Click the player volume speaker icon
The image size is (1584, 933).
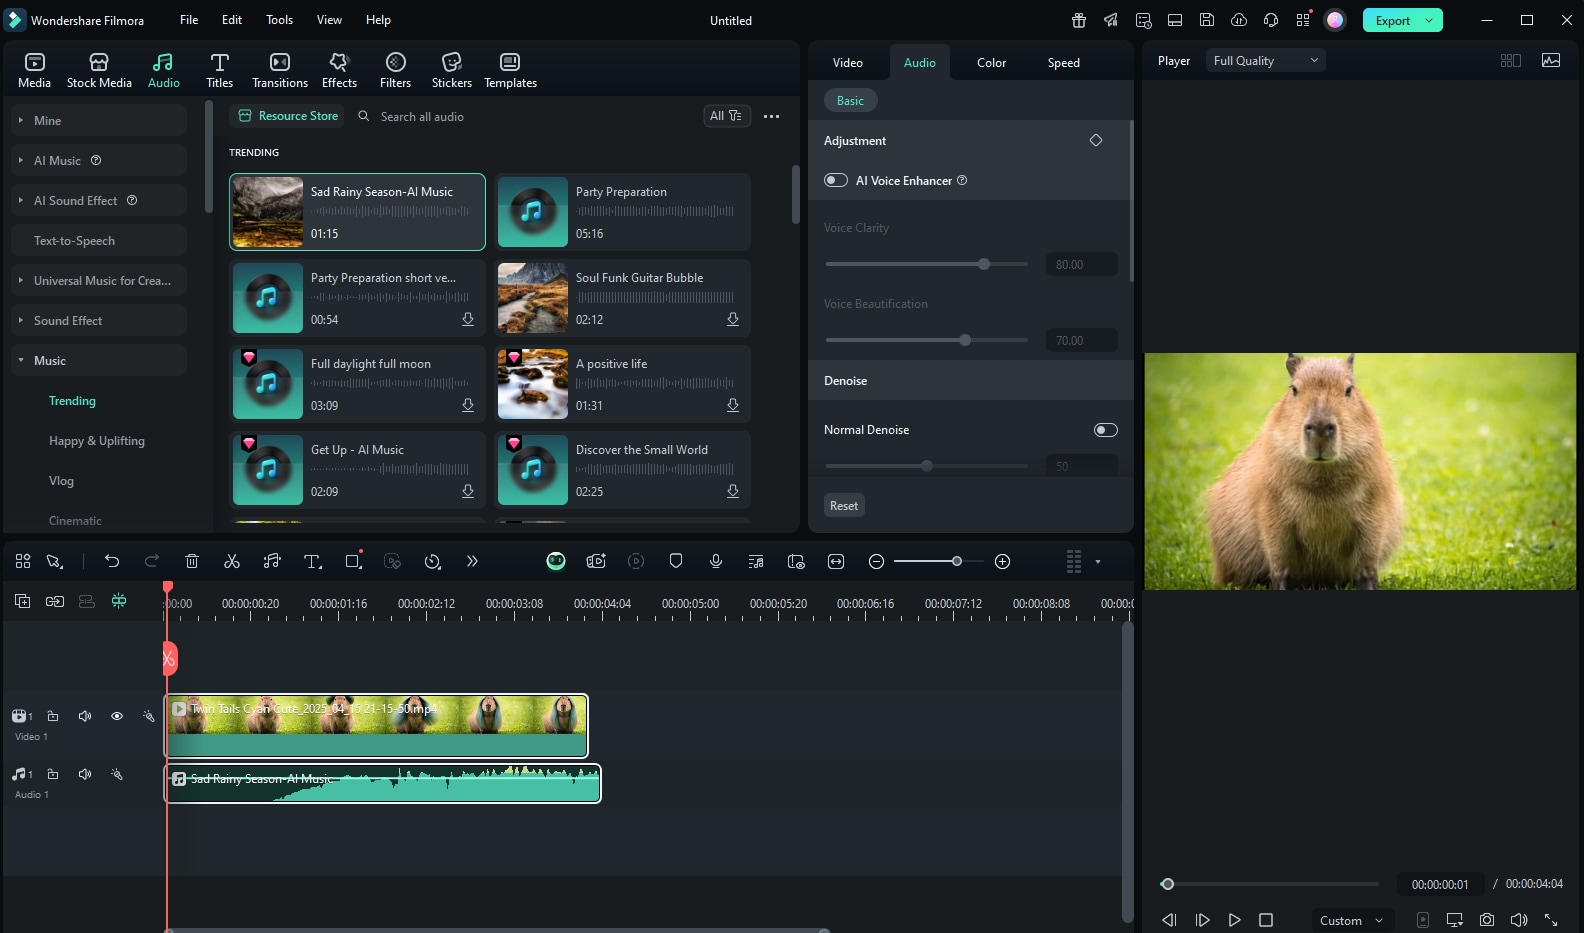click(x=1519, y=920)
